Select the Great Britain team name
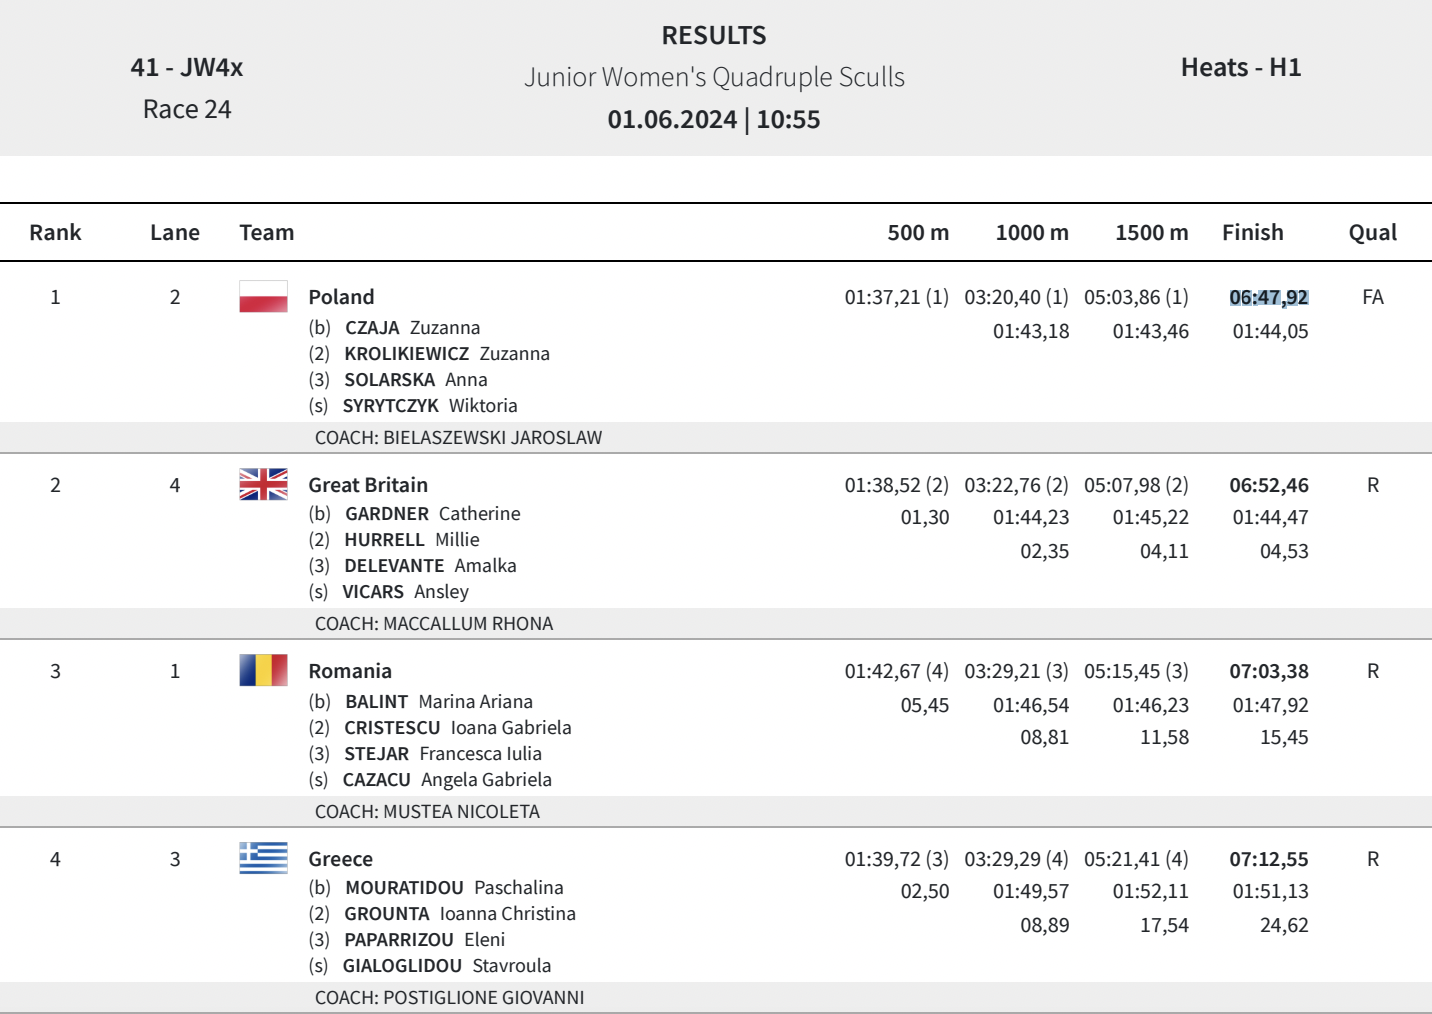 click(x=368, y=485)
